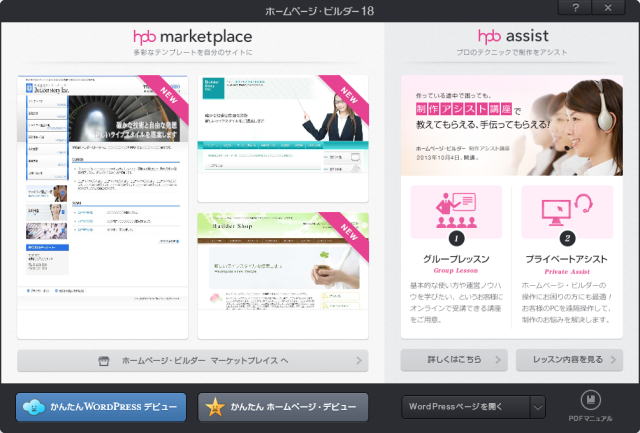Image resolution: width=640 pixels, height=433 pixels.
Task: Open the PDFマニュアル icon
Action: pos(591,406)
